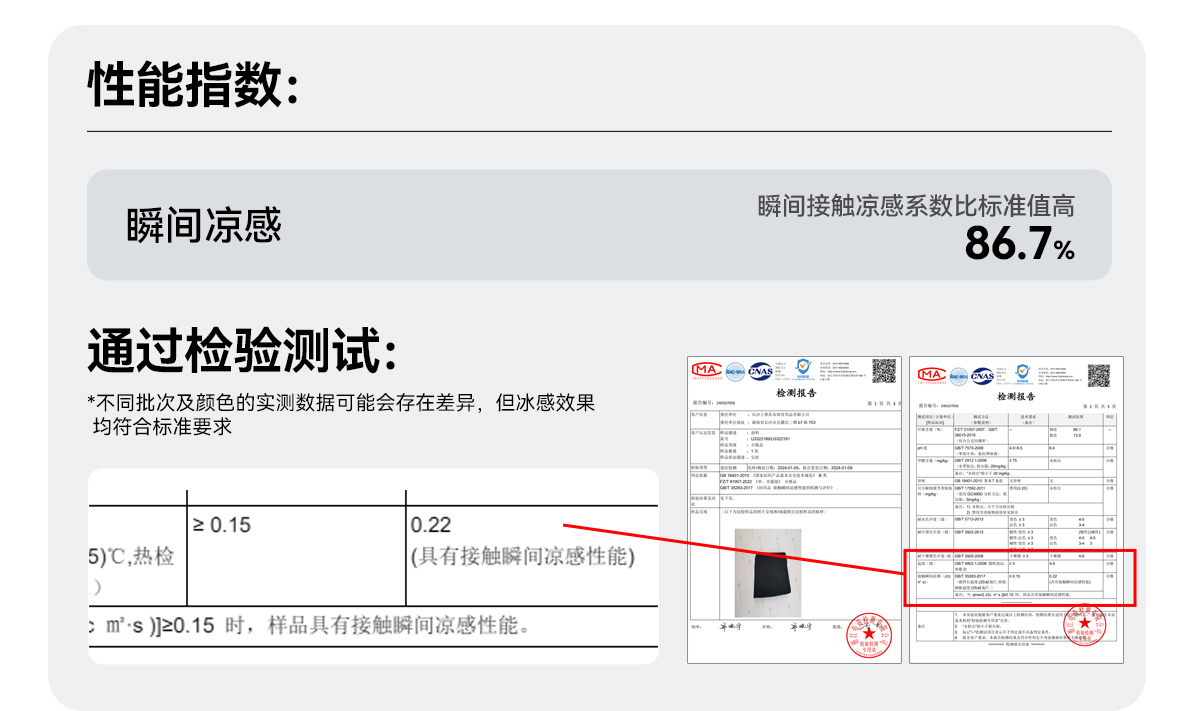The width and height of the screenshot is (1200, 711).
Task: Click the CNAS logo on second report page
Action: point(983,377)
